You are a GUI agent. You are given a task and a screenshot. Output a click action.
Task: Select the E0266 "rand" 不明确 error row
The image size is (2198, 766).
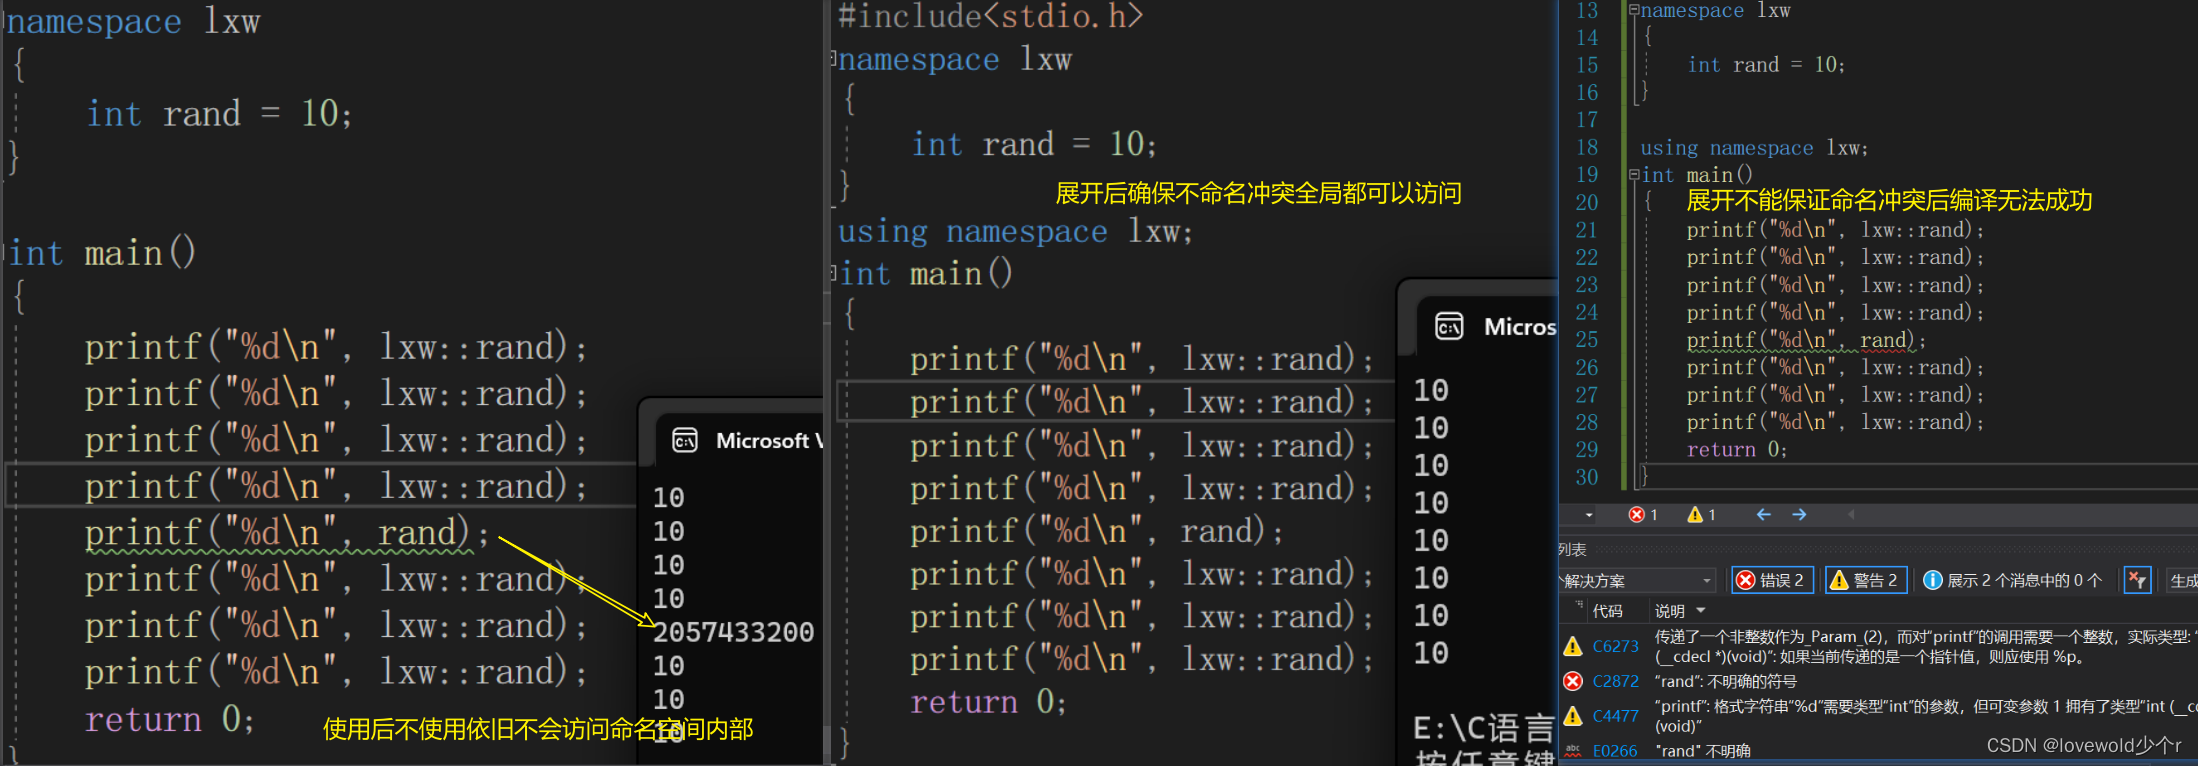1704,751
